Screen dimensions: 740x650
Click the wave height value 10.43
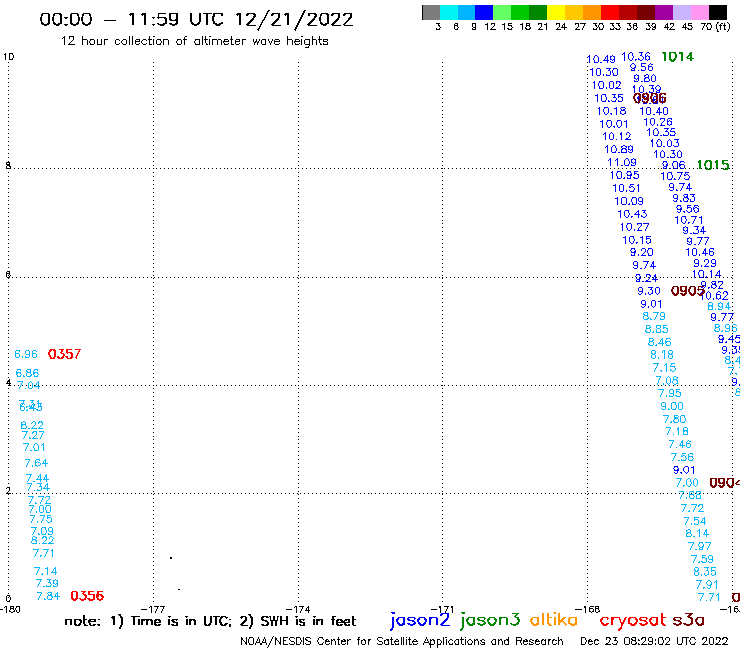click(x=632, y=214)
